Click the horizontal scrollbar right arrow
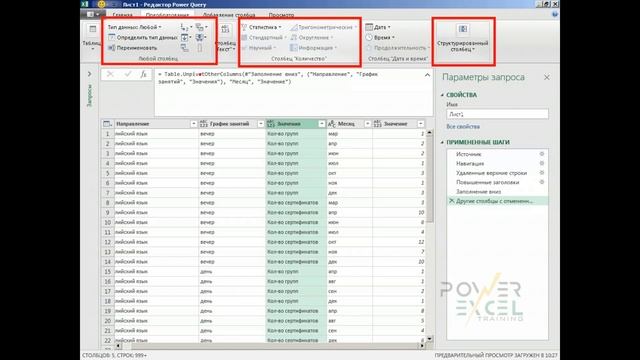 [x=422, y=346]
